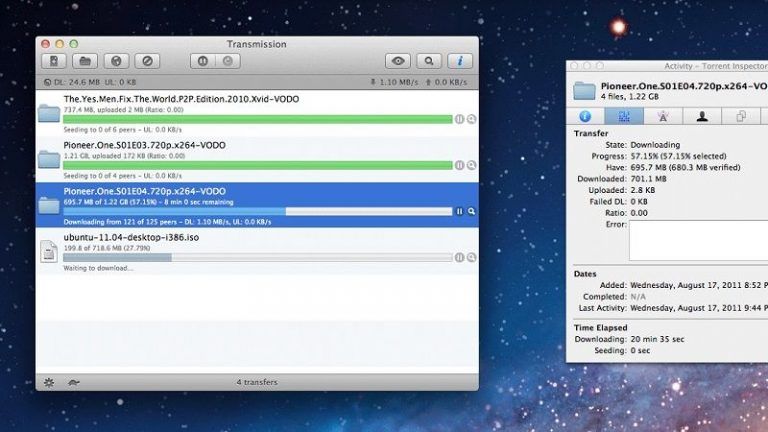The height and width of the screenshot is (432, 768).
Task: Select 'Pioneer.One.S01E04.720p.x264-VODO' in the transfer list
Action: pyautogui.click(x=144, y=191)
